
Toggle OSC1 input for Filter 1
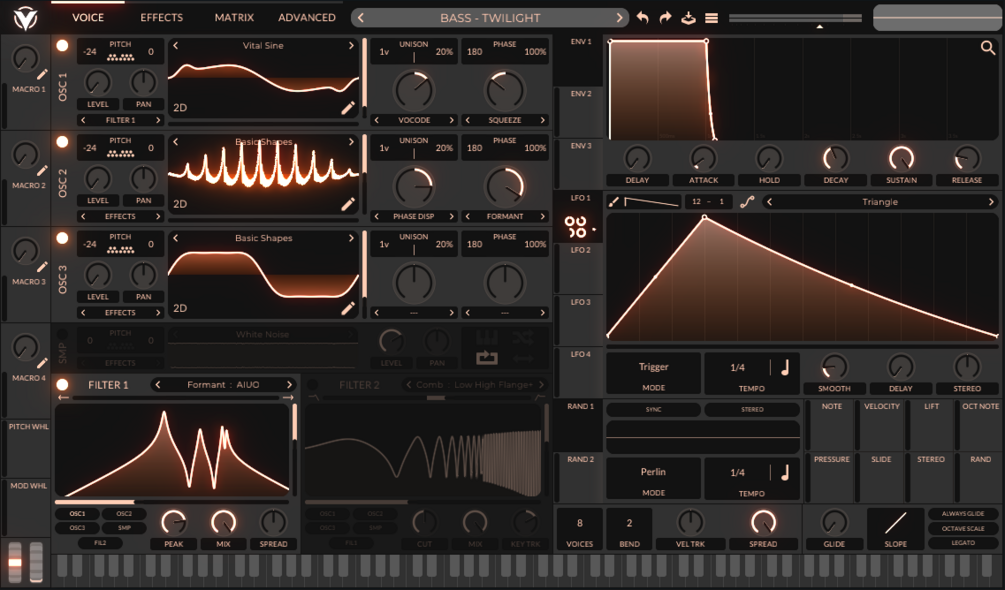[78, 514]
